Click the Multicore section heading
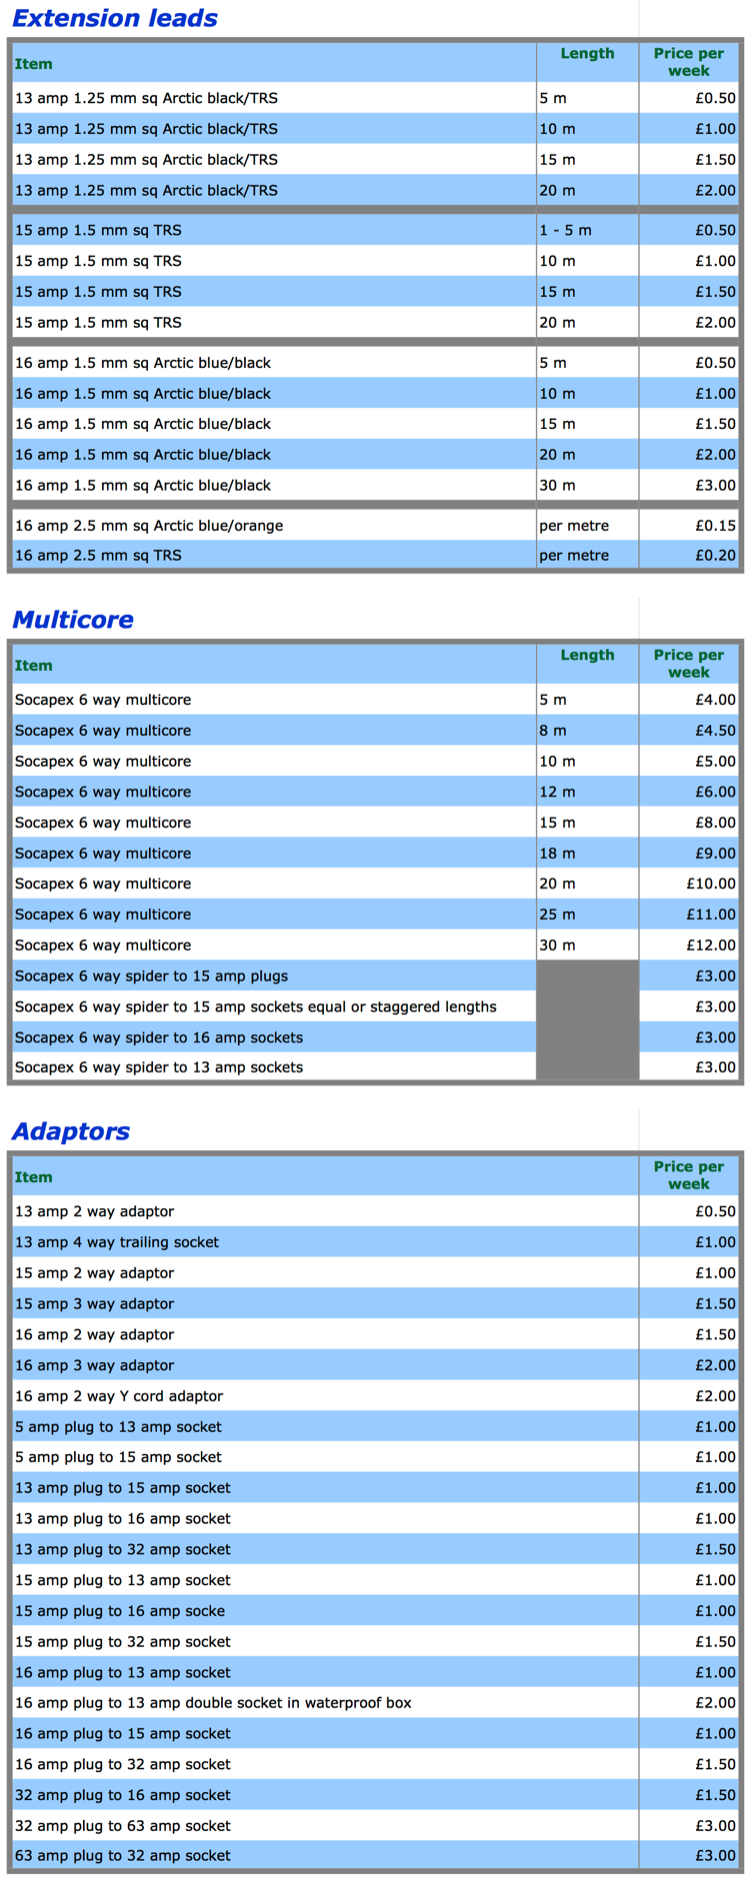This screenshot has width=750, height=1882. pyautogui.click(x=72, y=620)
